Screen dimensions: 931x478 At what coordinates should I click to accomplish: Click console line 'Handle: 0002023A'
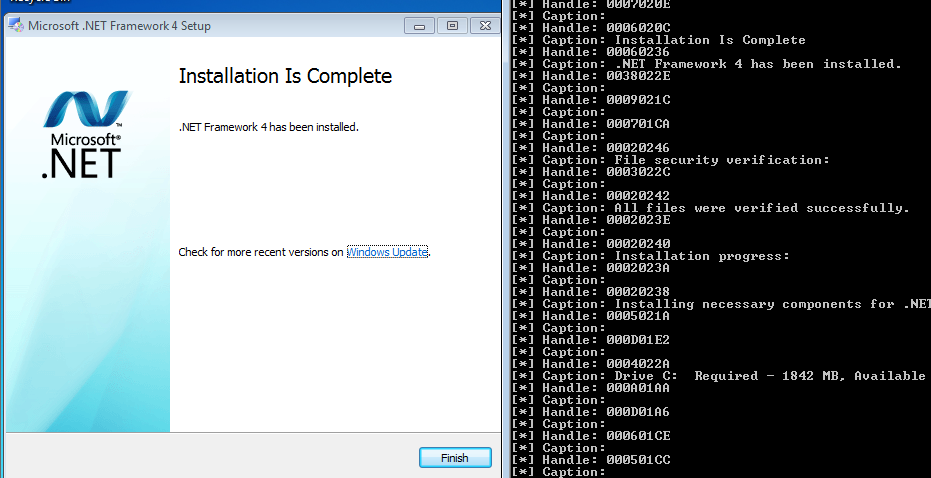(x=591, y=268)
